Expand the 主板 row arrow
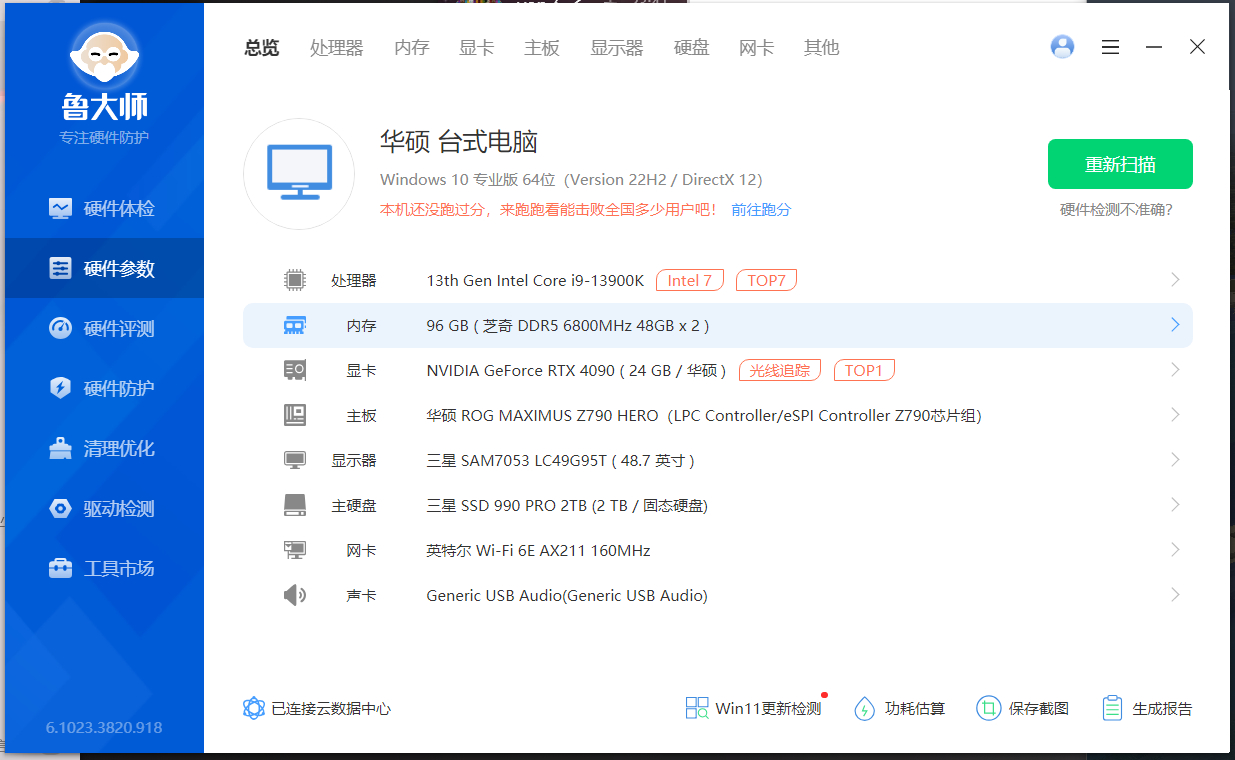 tap(1175, 415)
